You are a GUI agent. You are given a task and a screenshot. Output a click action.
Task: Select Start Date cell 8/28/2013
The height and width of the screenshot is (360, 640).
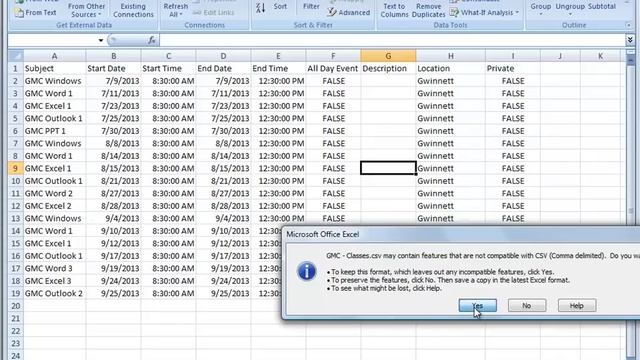click(113, 206)
